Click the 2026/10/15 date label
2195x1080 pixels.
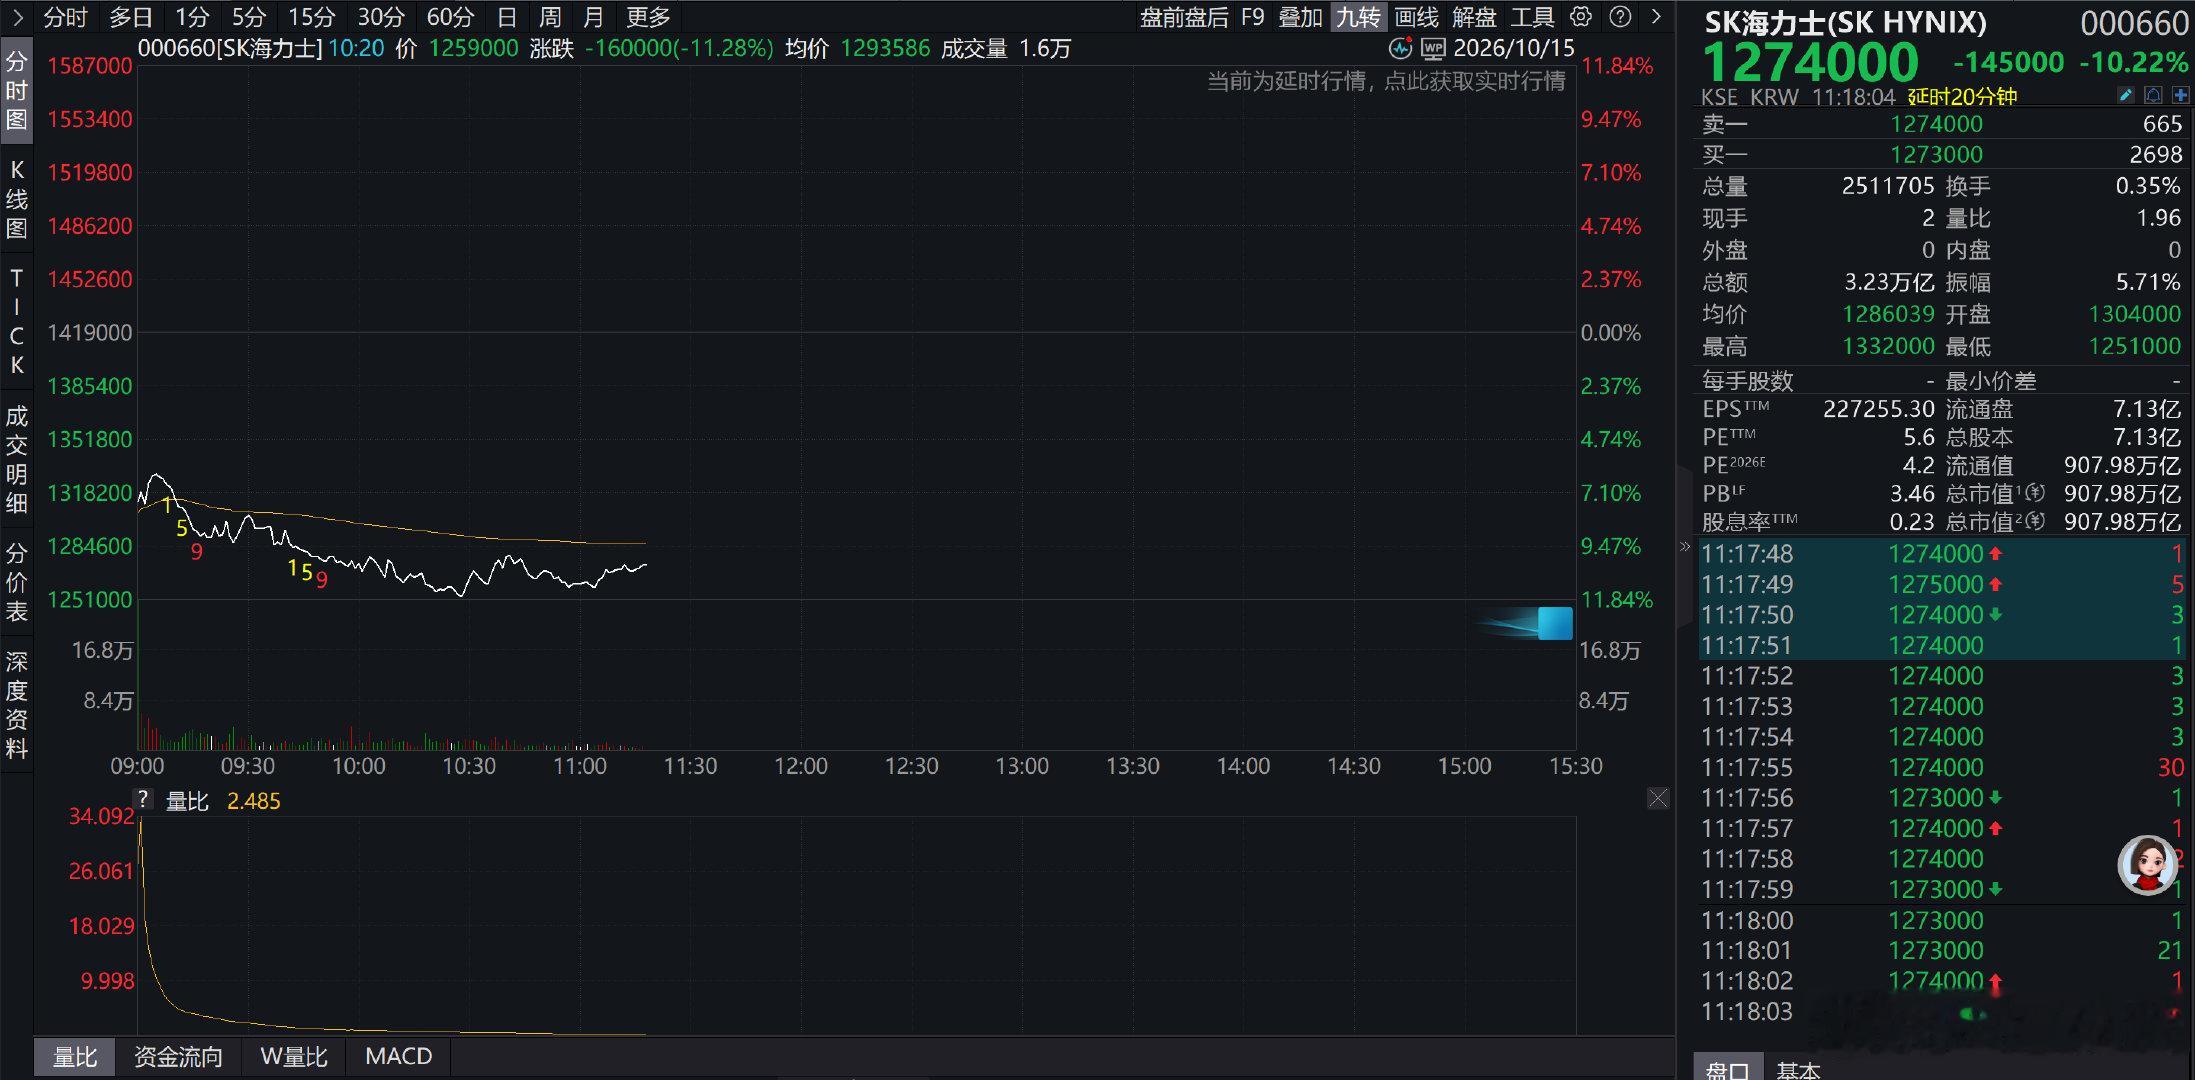coord(1514,48)
